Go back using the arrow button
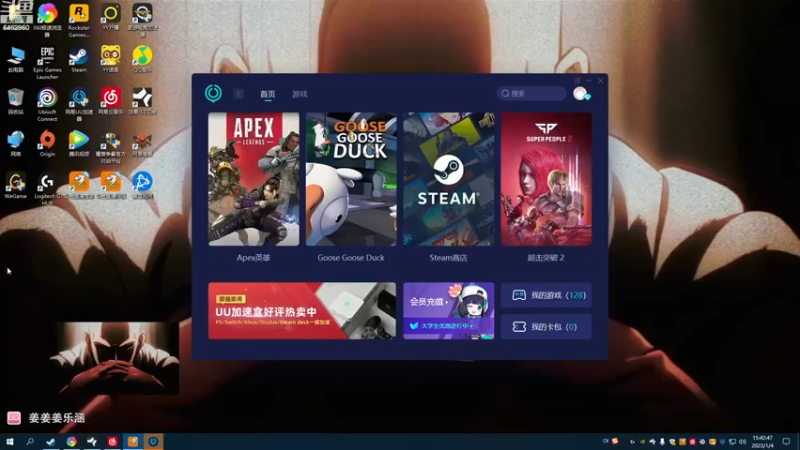Viewport: 800px width, 450px height. click(x=239, y=94)
